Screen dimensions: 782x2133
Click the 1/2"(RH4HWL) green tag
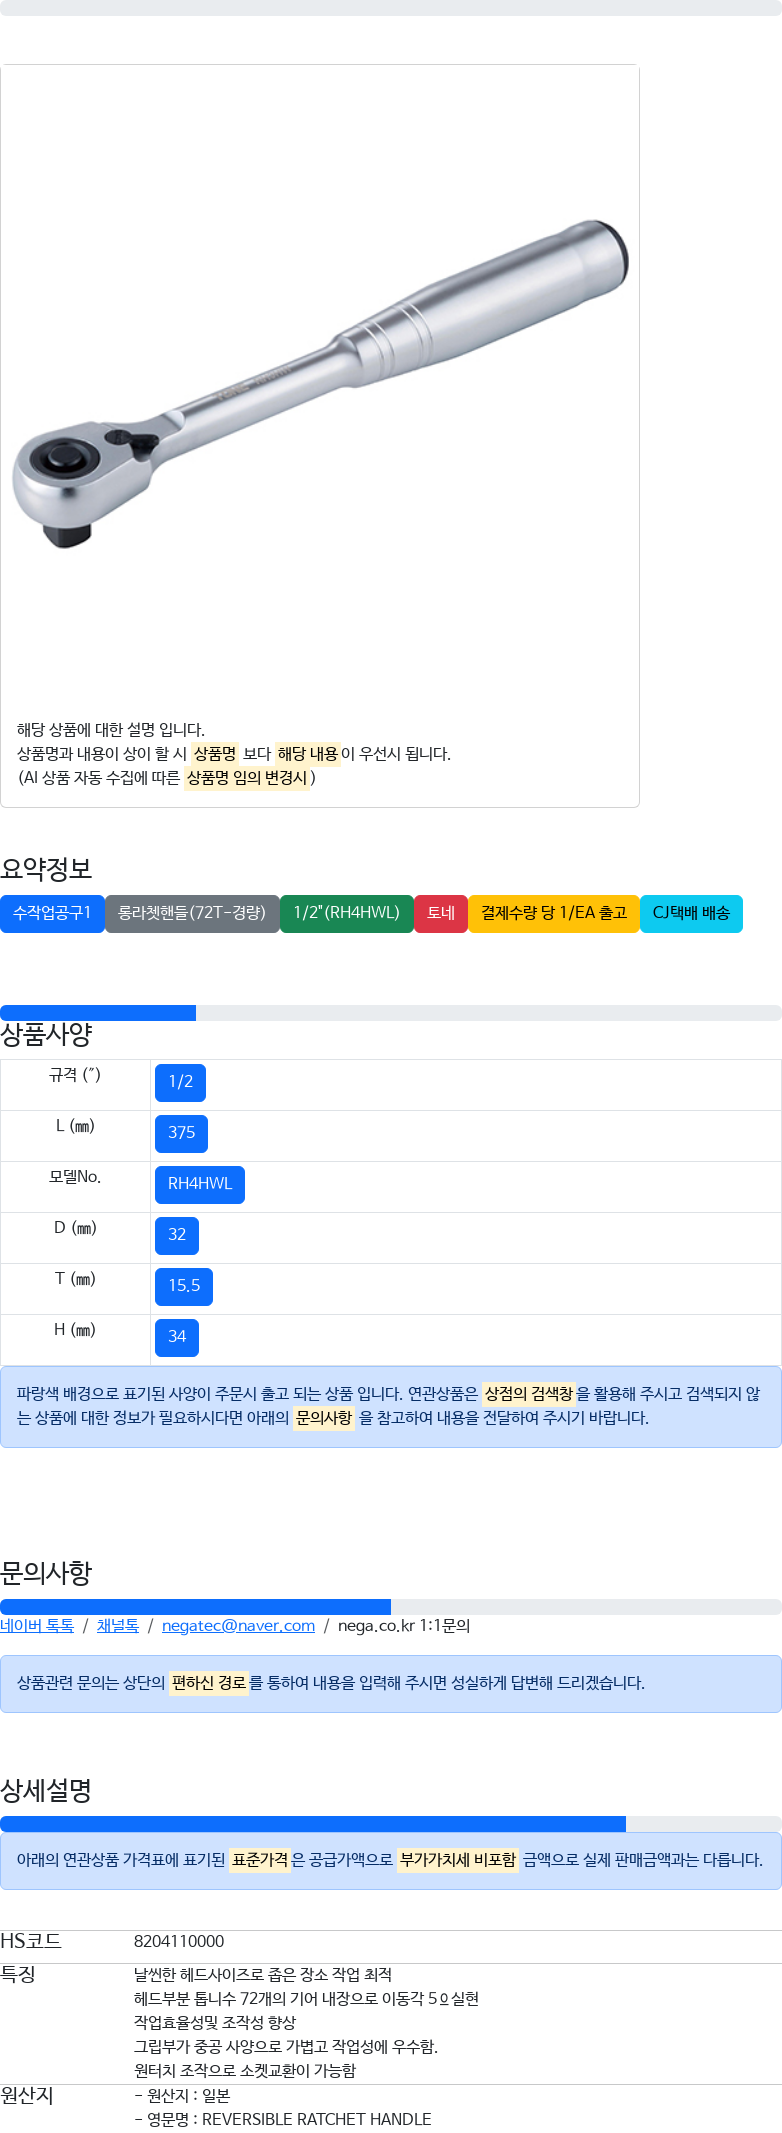347,913
